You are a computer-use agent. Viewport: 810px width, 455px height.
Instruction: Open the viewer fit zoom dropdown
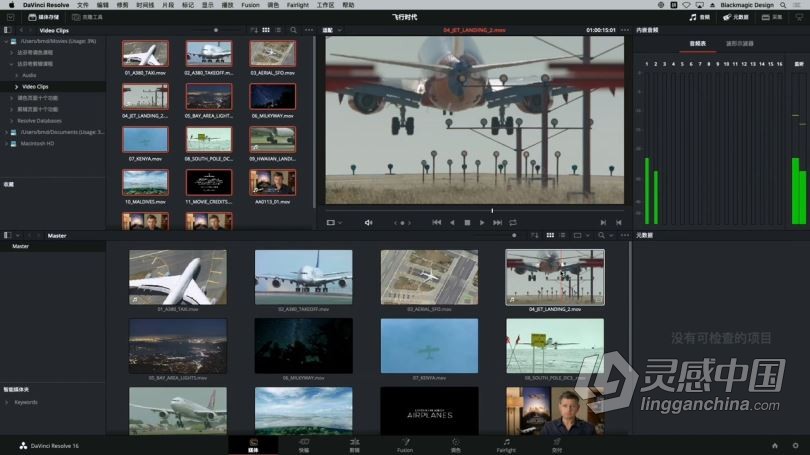[332, 30]
